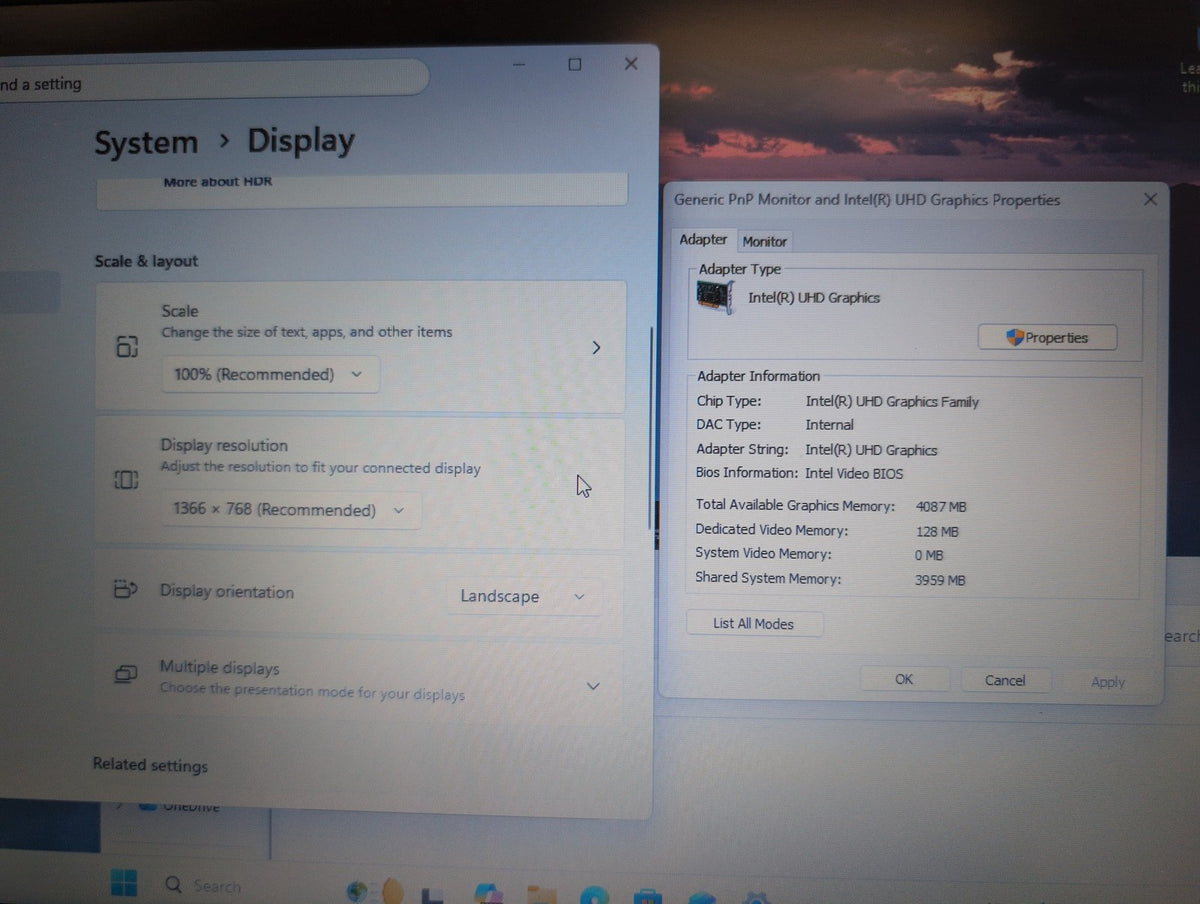Image resolution: width=1200 pixels, height=904 pixels.
Task: Open custom scaling via Scale chevron
Action: [x=596, y=348]
